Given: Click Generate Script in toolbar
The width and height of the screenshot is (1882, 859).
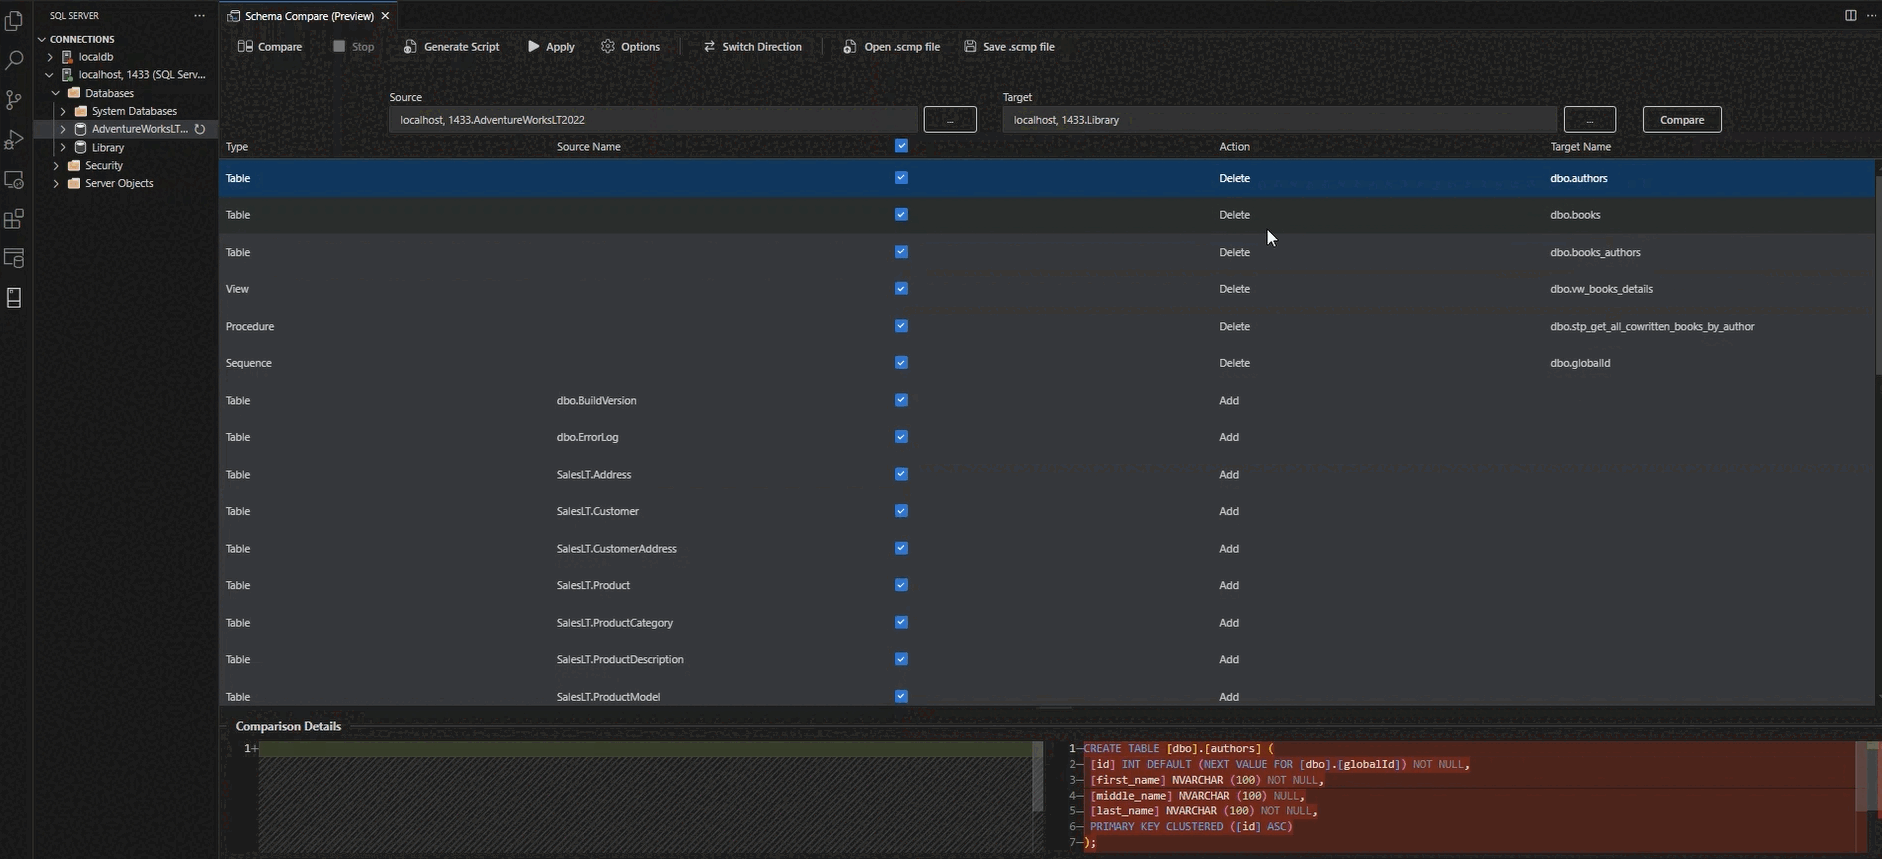Looking at the screenshot, I should point(451,47).
